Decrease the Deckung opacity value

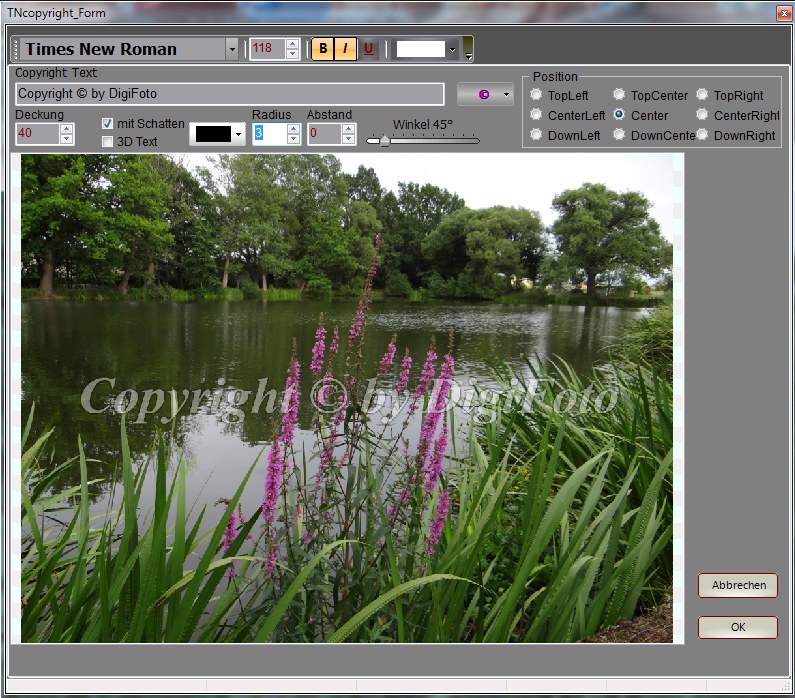point(66,139)
